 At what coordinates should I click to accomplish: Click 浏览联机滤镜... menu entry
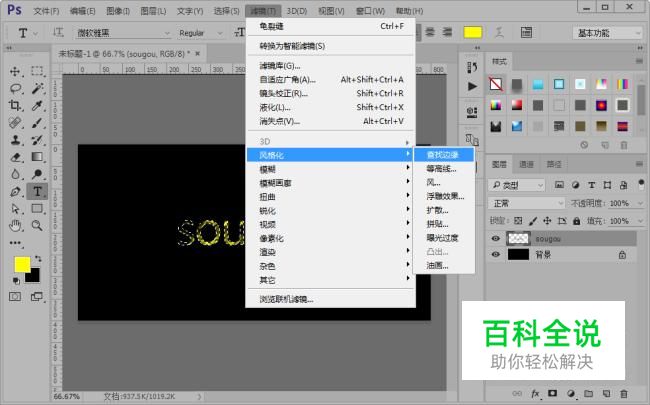[x=330, y=299]
